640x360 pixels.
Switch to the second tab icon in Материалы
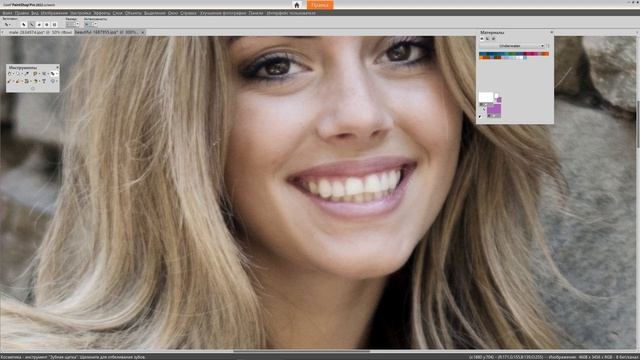pyautogui.click(x=487, y=38)
